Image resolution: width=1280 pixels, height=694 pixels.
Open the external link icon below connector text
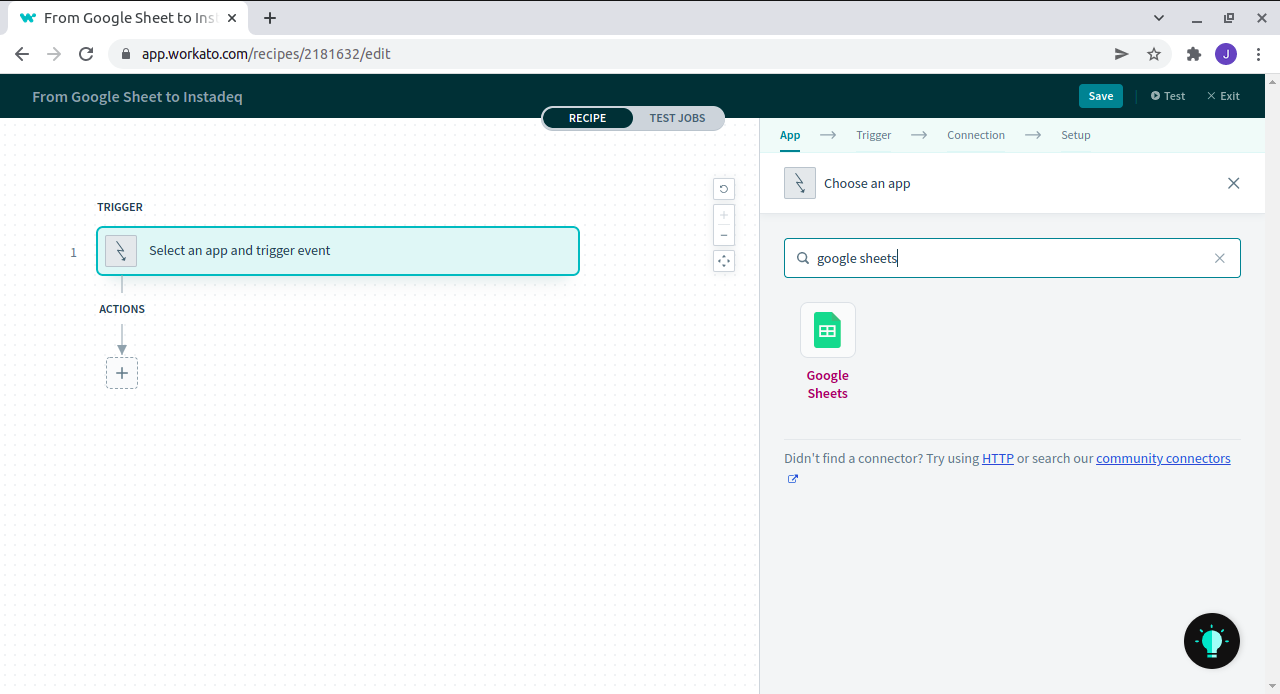[x=793, y=479]
